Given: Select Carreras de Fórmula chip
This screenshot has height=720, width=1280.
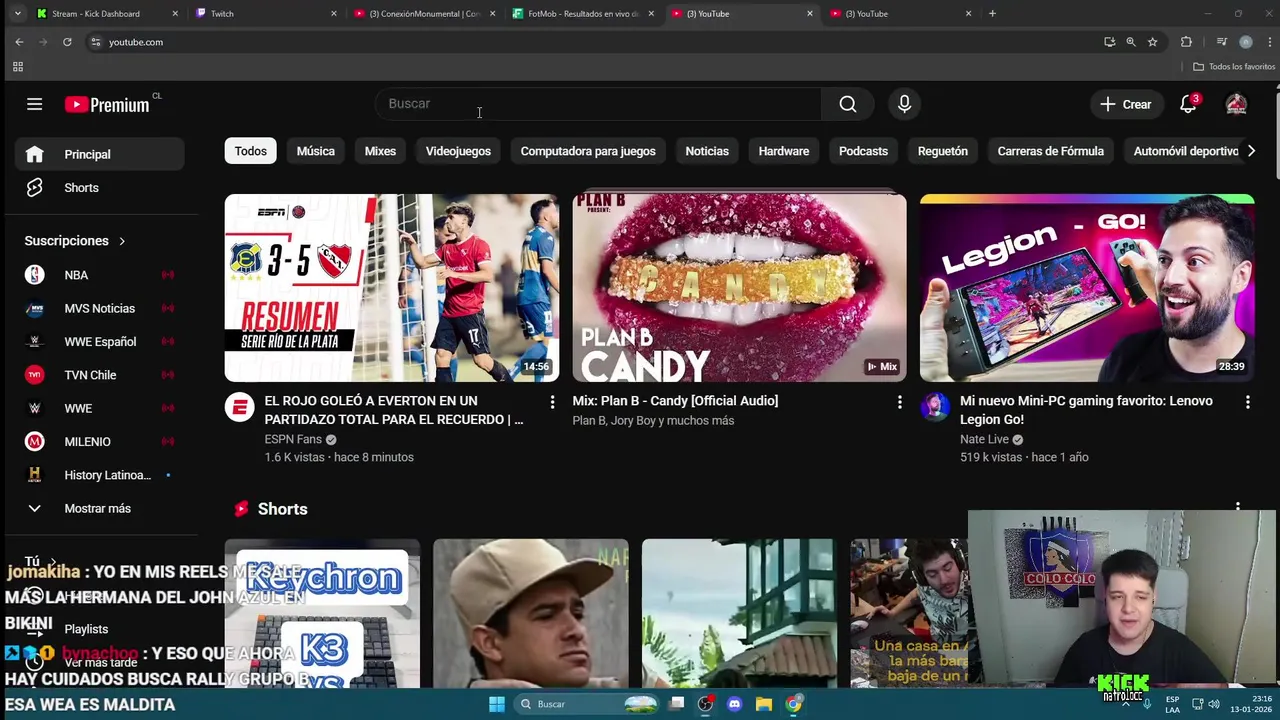Looking at the screenshot, I should point(1051,151).
